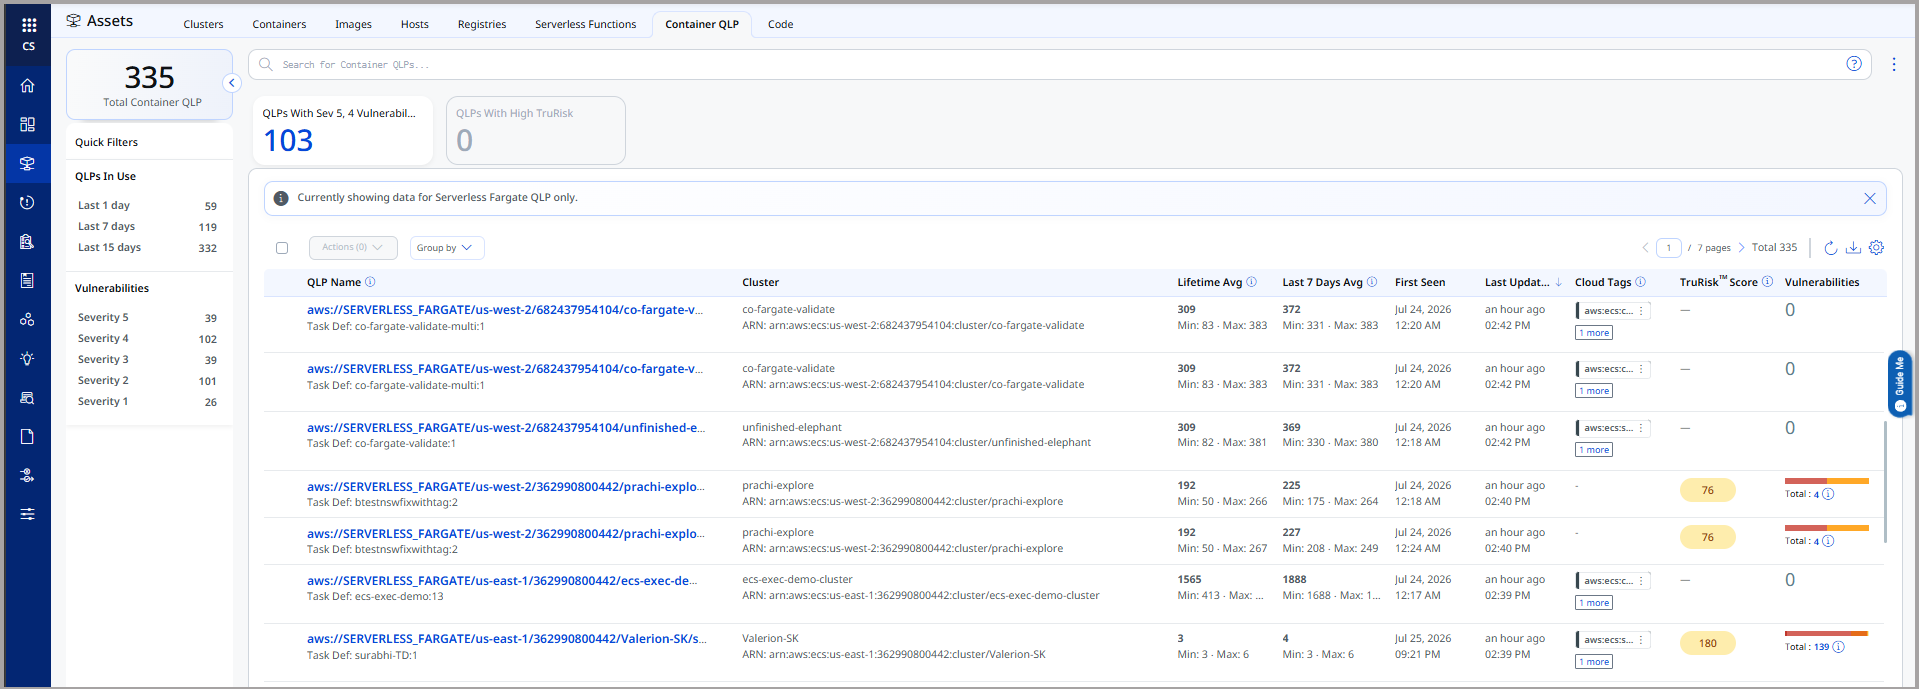Open the document page icon in sidebar

coord(28,437)
